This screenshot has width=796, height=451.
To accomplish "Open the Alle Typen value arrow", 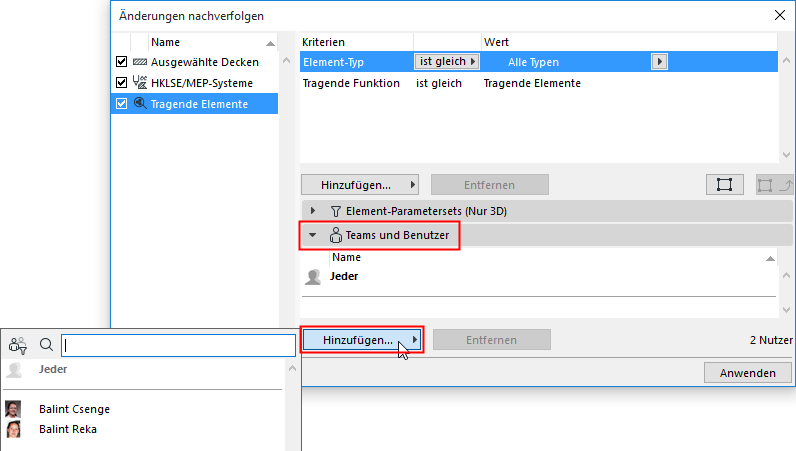I will (659, 62).
